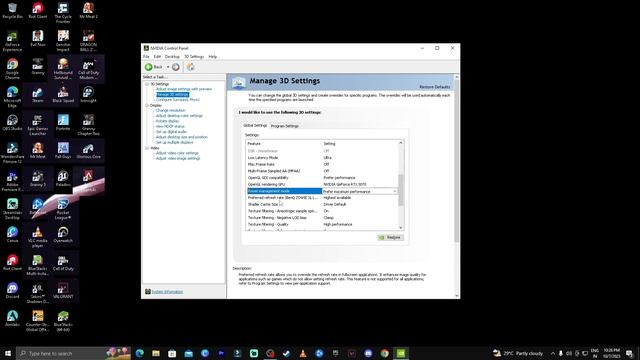This screenshot has height=360, width=640.
Task: Open Microsoft Edge desktop icon
Action: tap(12, 97)
